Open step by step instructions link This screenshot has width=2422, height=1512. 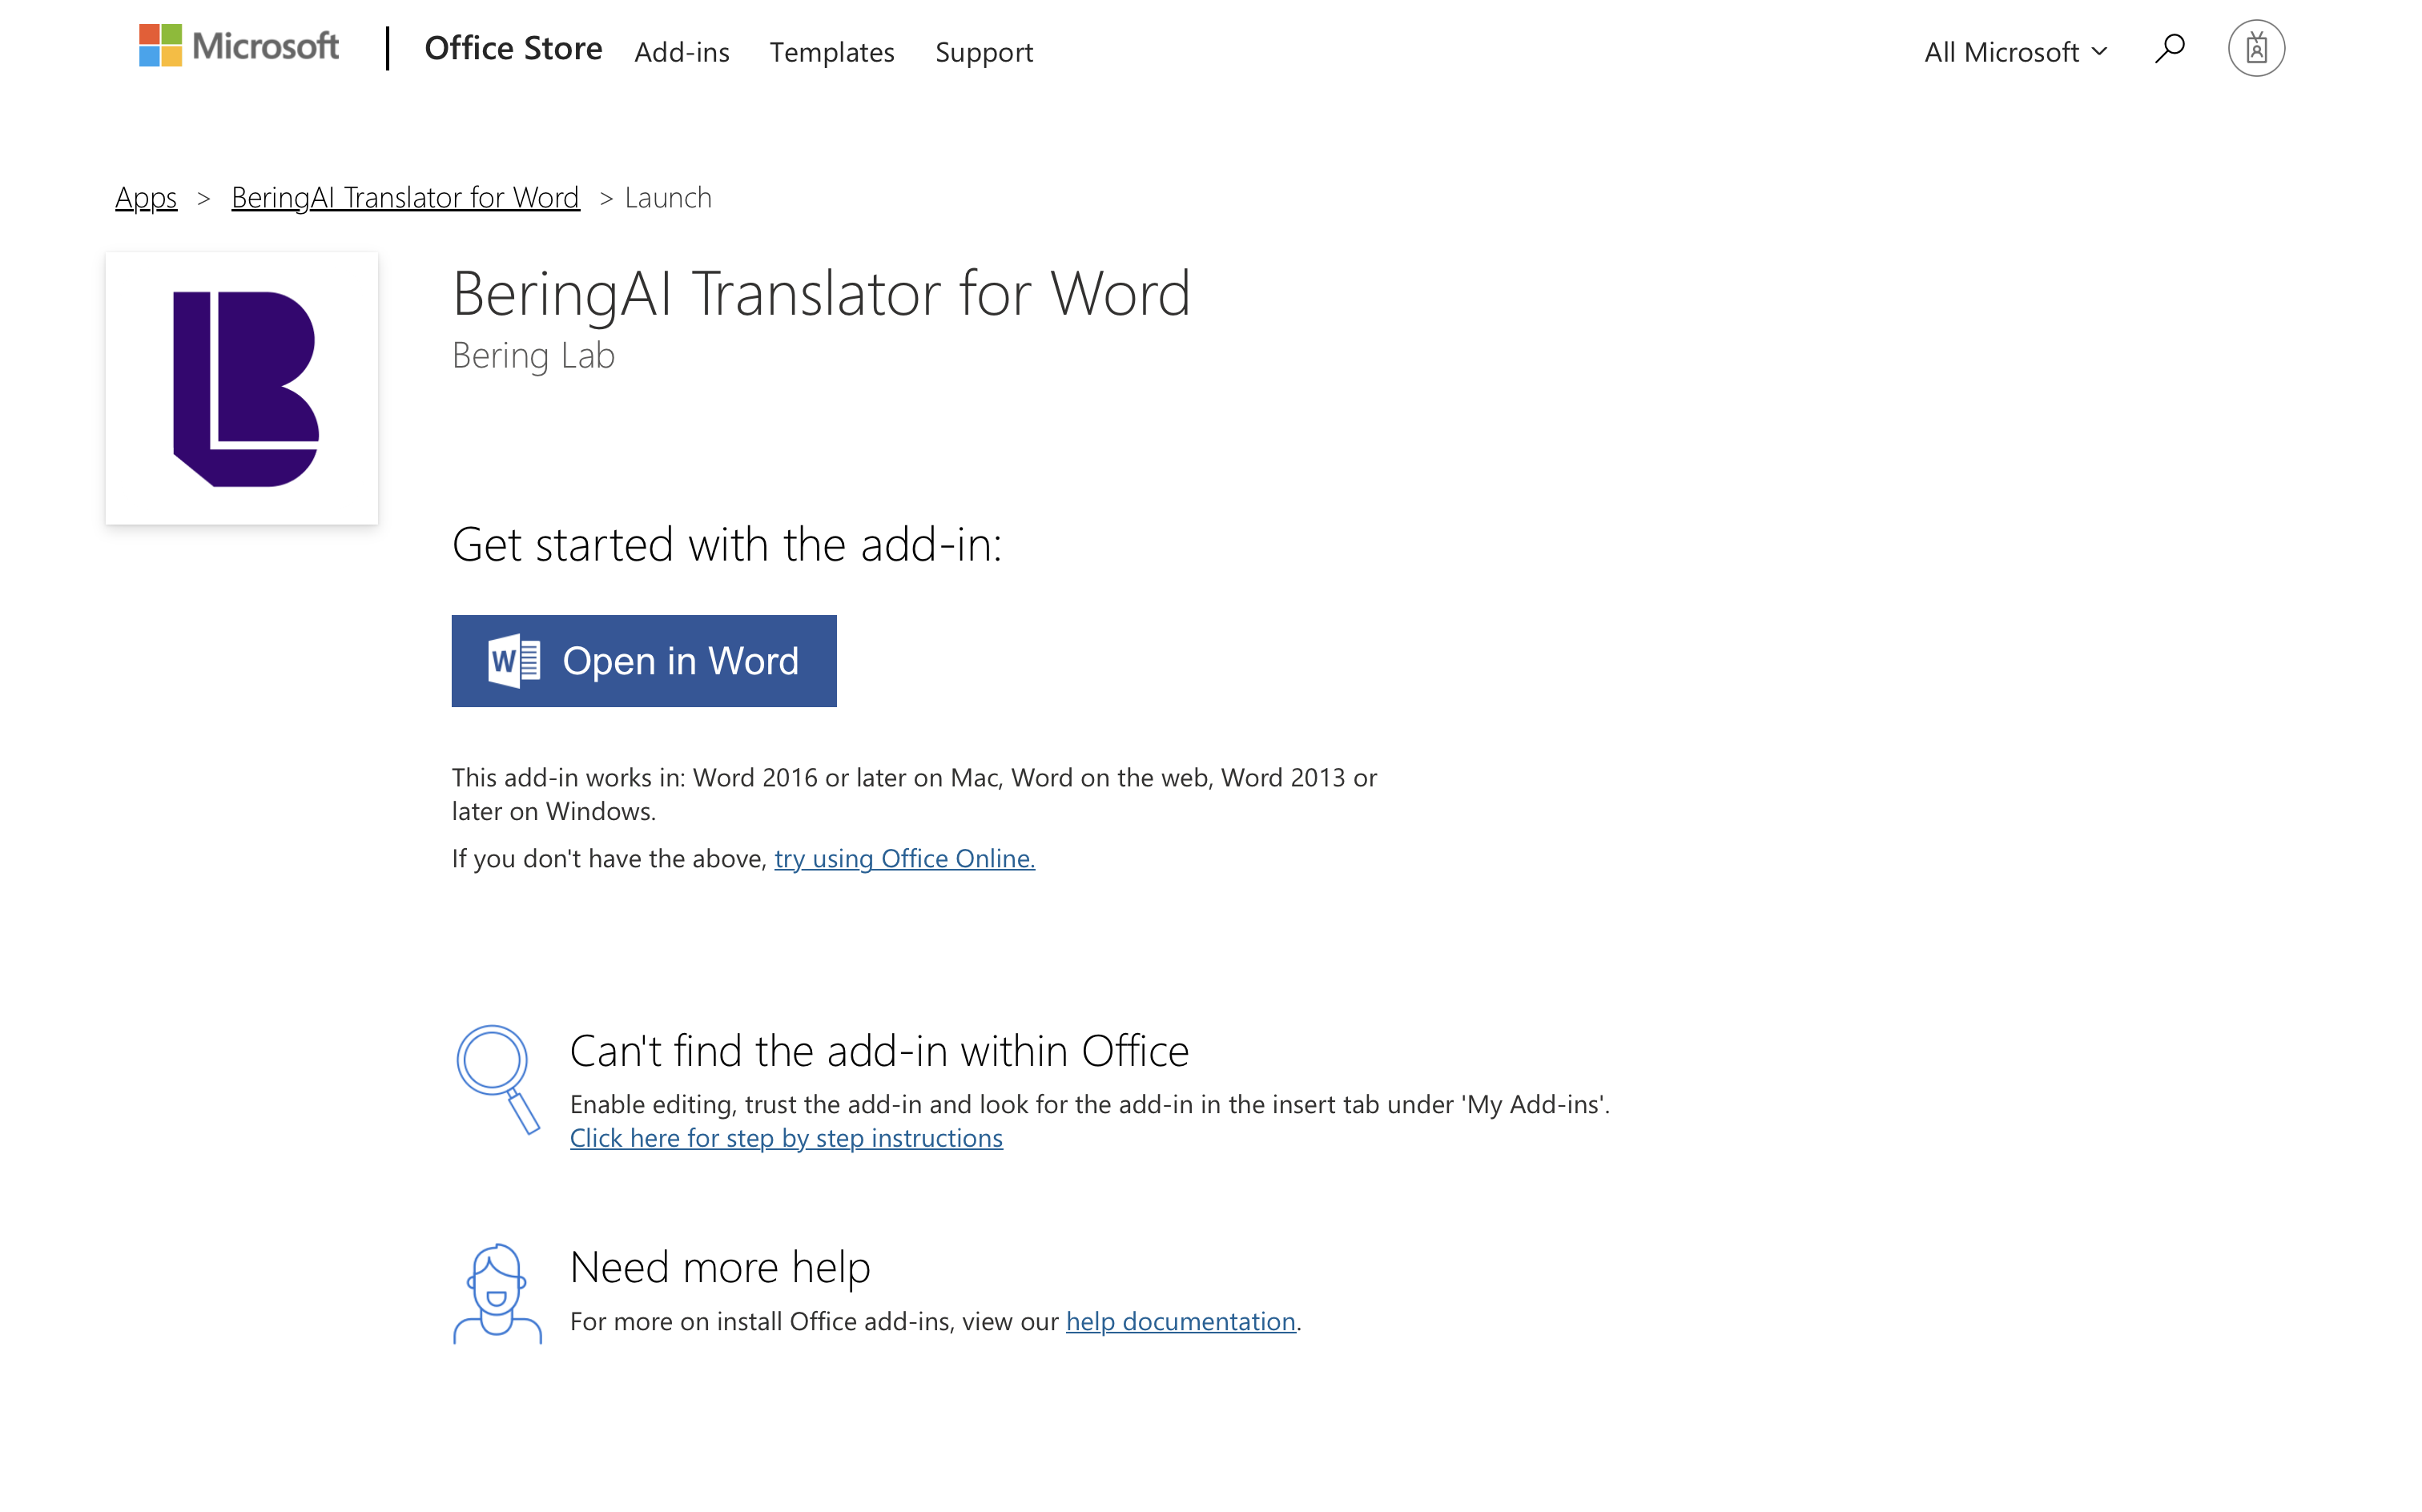click(786, 1138)
